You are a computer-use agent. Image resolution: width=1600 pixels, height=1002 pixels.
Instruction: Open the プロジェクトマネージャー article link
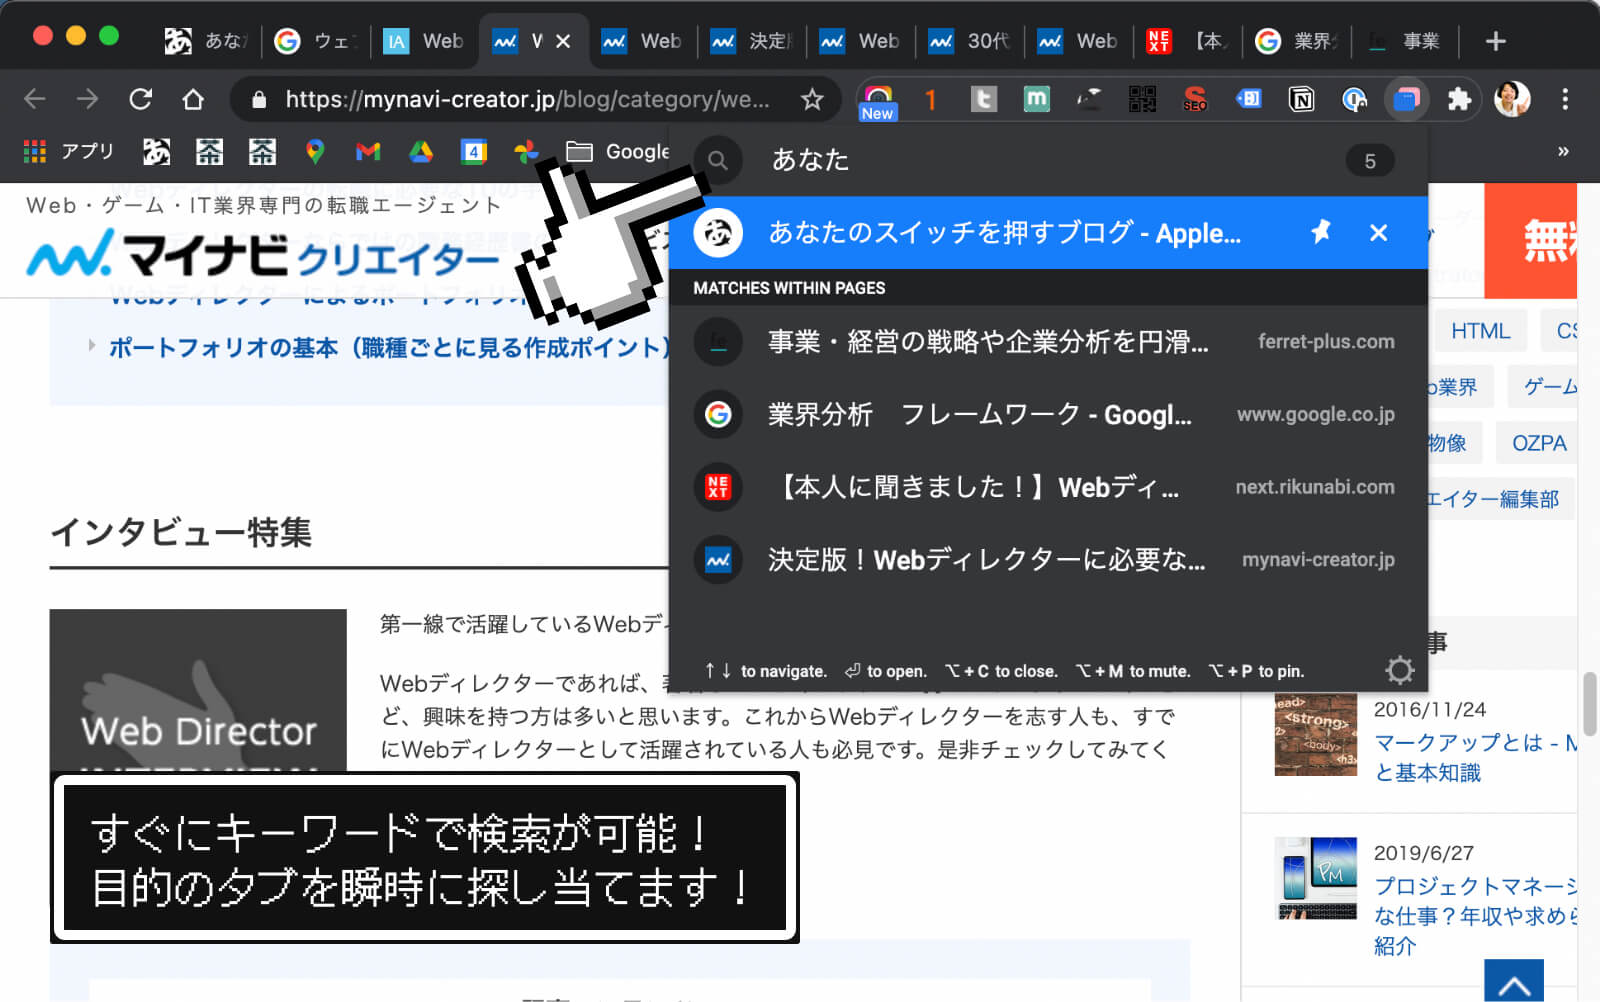(x=1476, y=915)
